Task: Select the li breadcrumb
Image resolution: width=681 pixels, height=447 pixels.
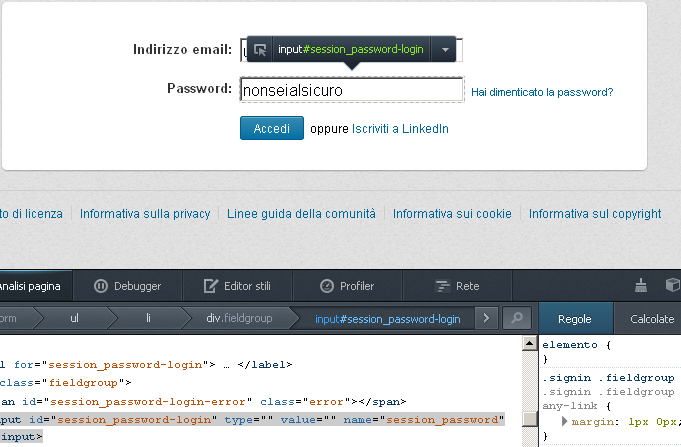Action: click(148, 318)
